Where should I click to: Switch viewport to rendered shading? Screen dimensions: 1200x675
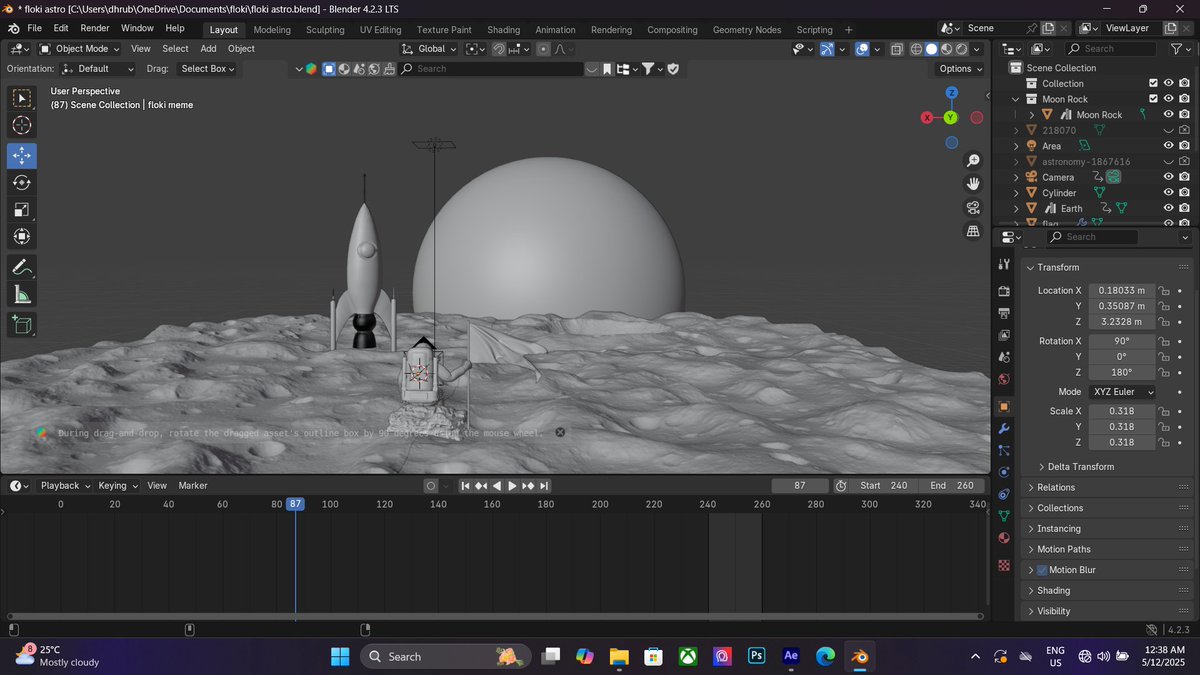coord(962,49)
